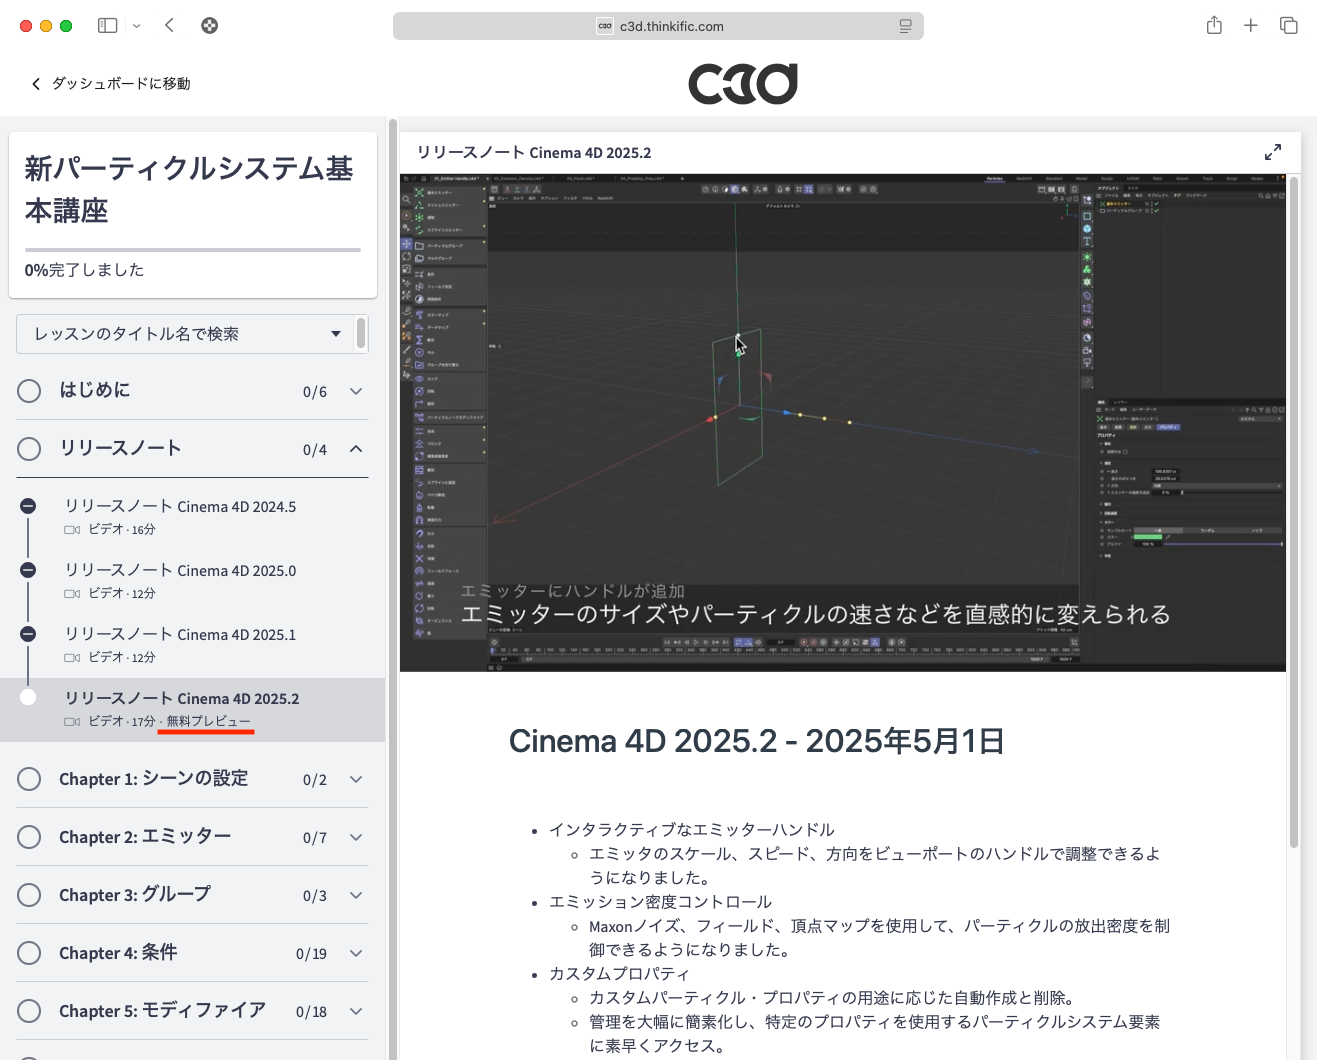Viewport: 1317px width, 1060px height.
Task: Click the video player frame
Action: 843,422
